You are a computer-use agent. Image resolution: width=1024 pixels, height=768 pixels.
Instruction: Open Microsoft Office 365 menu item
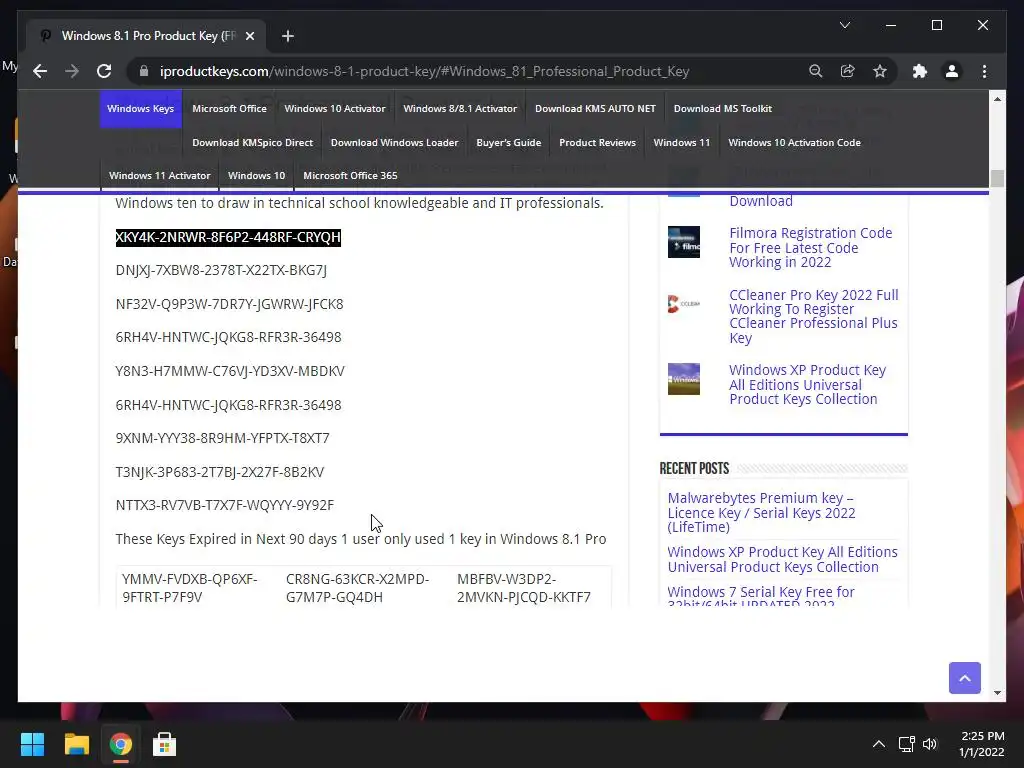[x=350, y=175]
